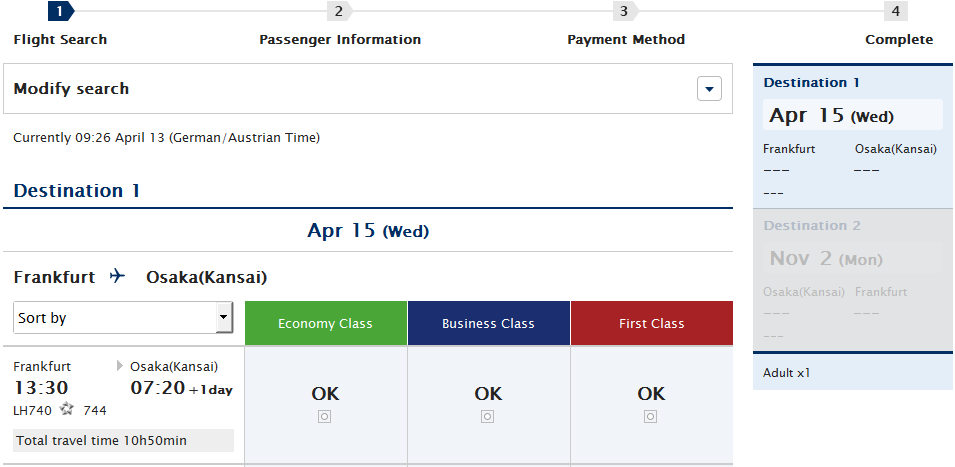Click the small arrow before Osaka(Kansai) arrival
This screenshot has width=955, height=467.
coord(121,366)
